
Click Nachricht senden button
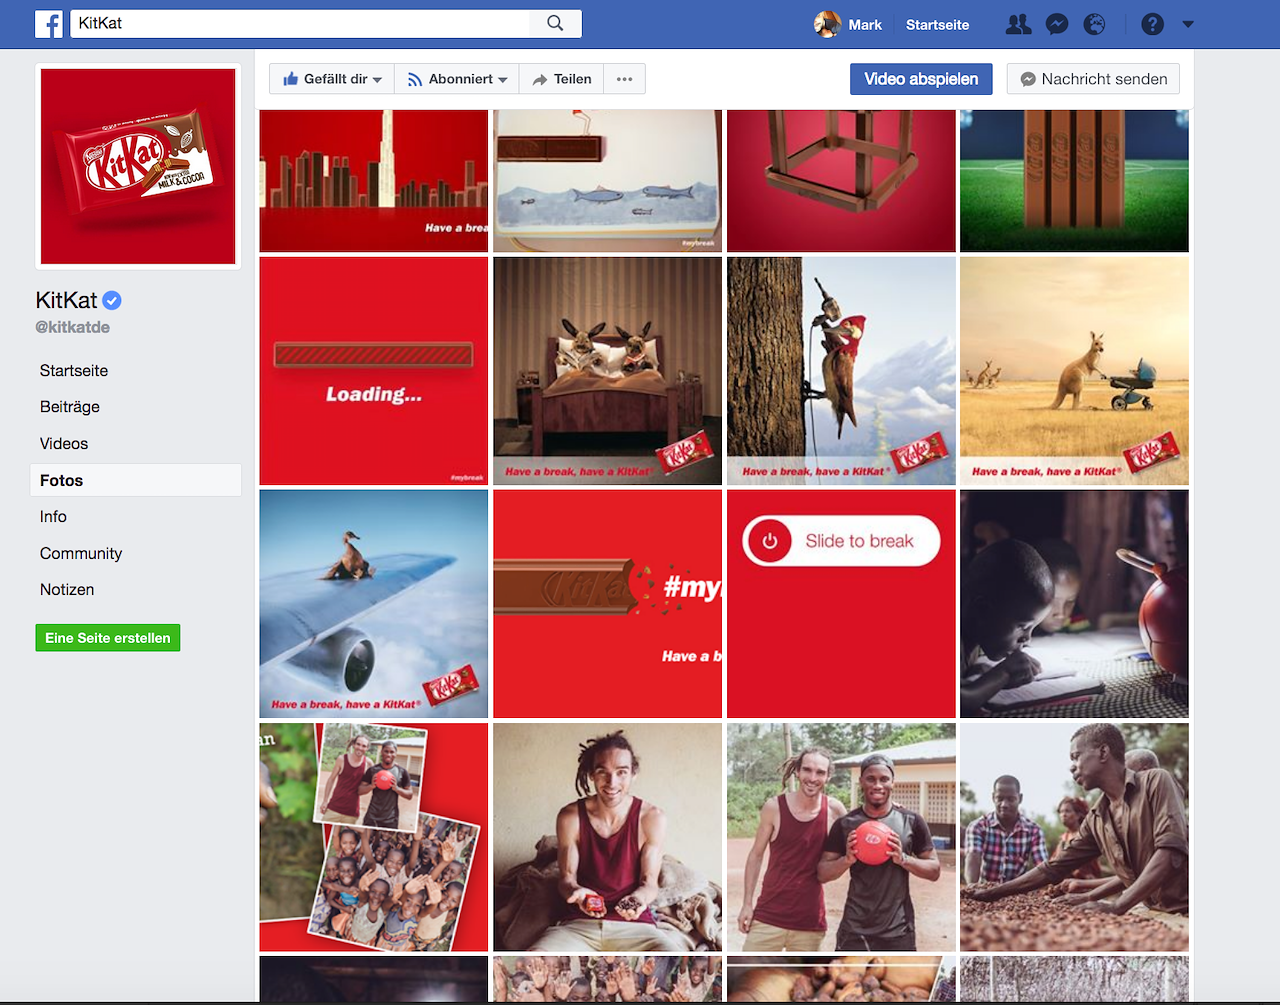[1093, 79]
